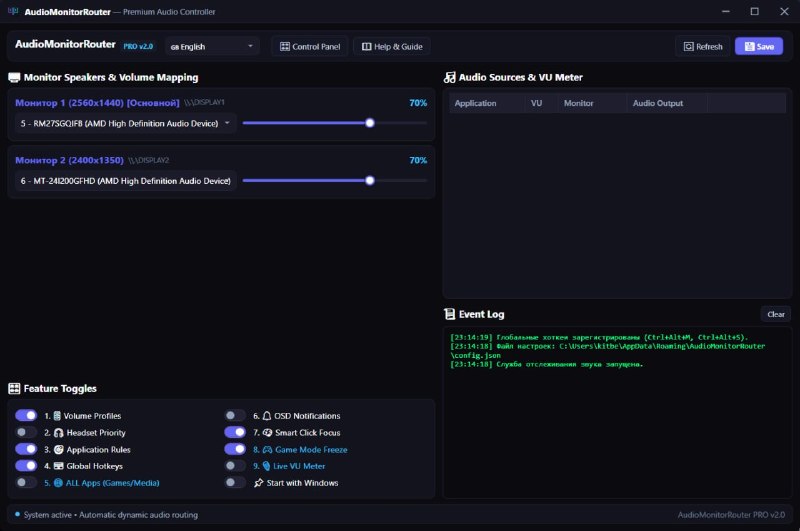
Task: Turn on Start with Windows switch
Action: coord(235,483)
